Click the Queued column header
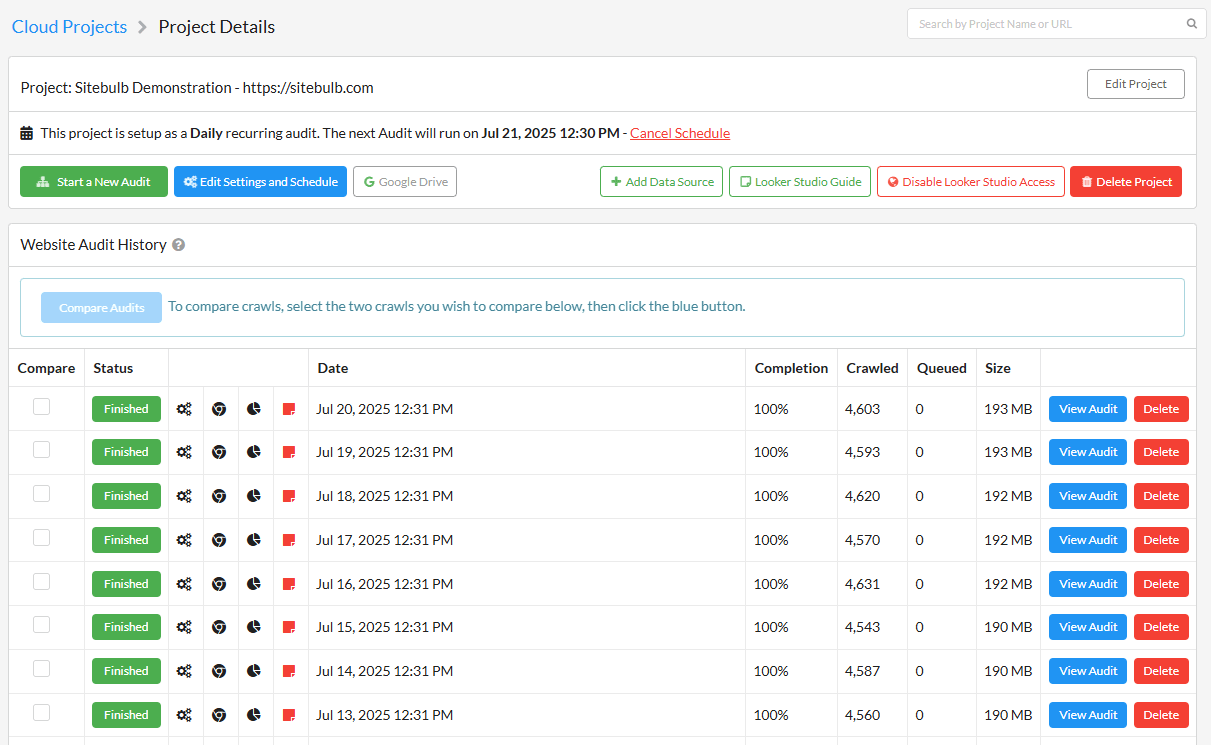The height and width of the screenshot is (745, 1211). coord(941,368)
